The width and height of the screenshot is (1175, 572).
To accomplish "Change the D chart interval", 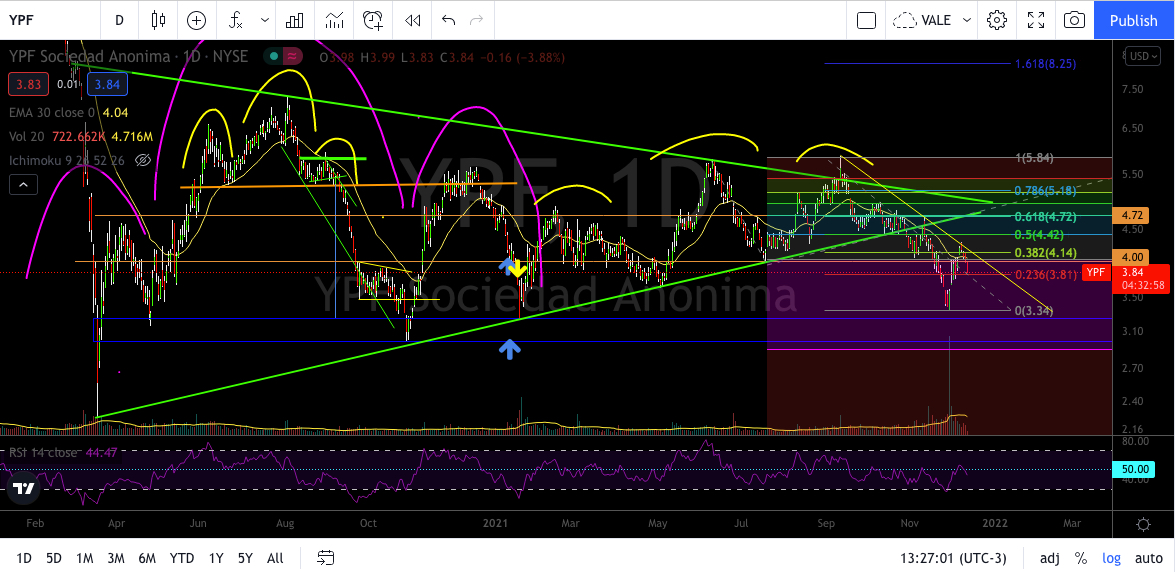I will (x=119, y=20).
